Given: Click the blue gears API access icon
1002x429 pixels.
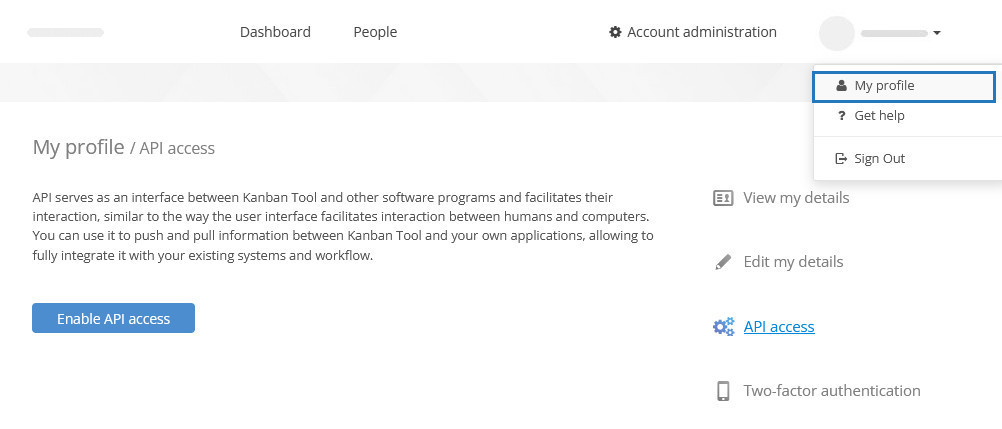Looking at the screenshot, I should click(723, 327).
